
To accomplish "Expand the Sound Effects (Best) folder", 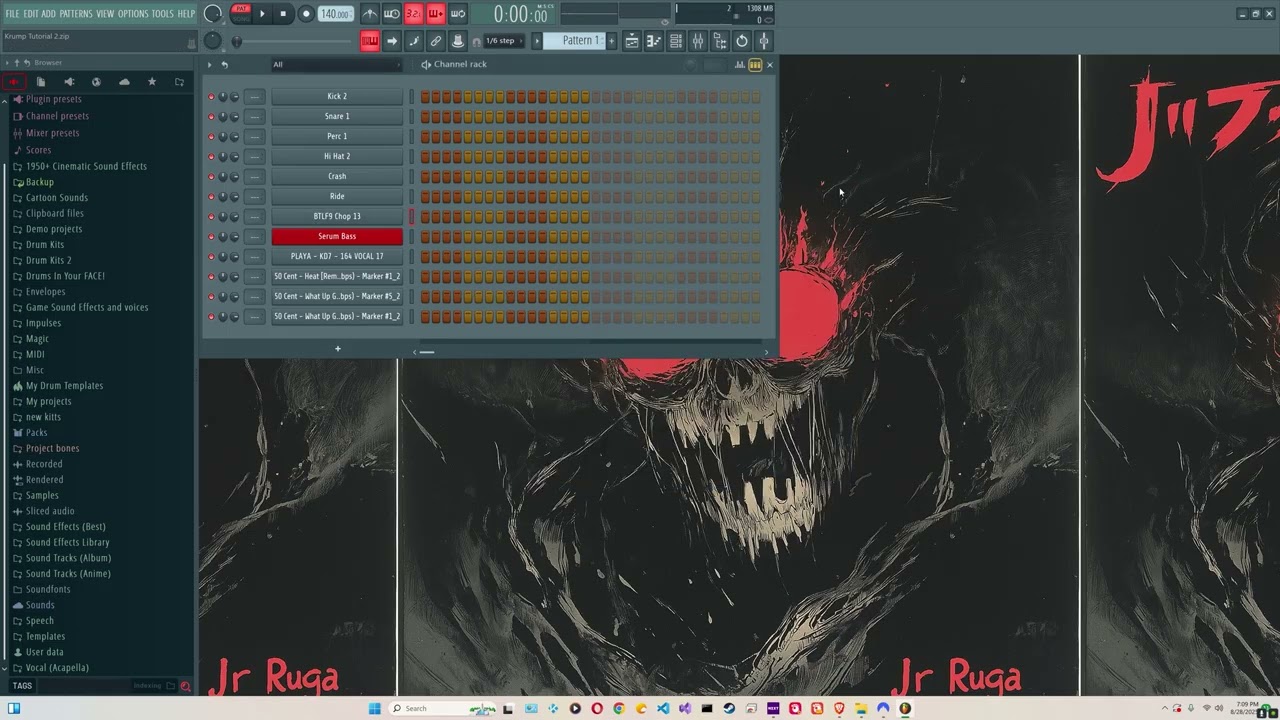I will (x=66, y=527).
